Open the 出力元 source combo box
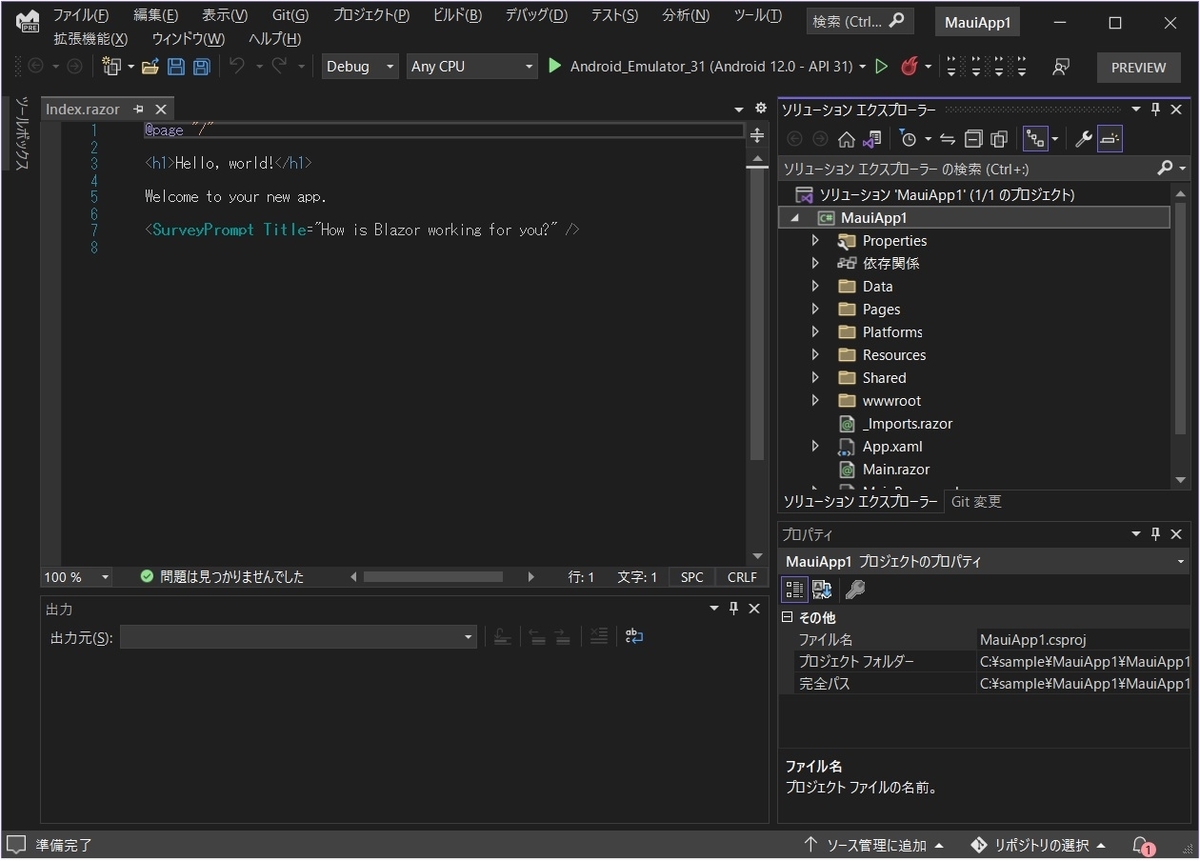Screen dimensions: 1200x861 (x=299, y=637)
